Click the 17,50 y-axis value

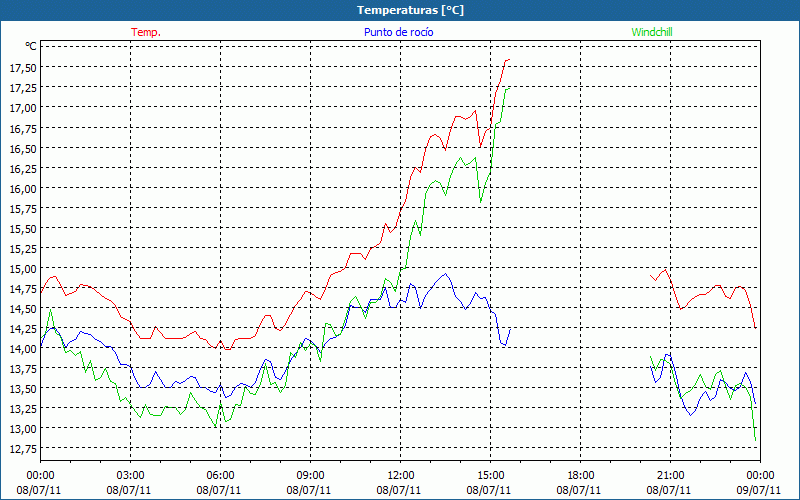tap(23, 68)
